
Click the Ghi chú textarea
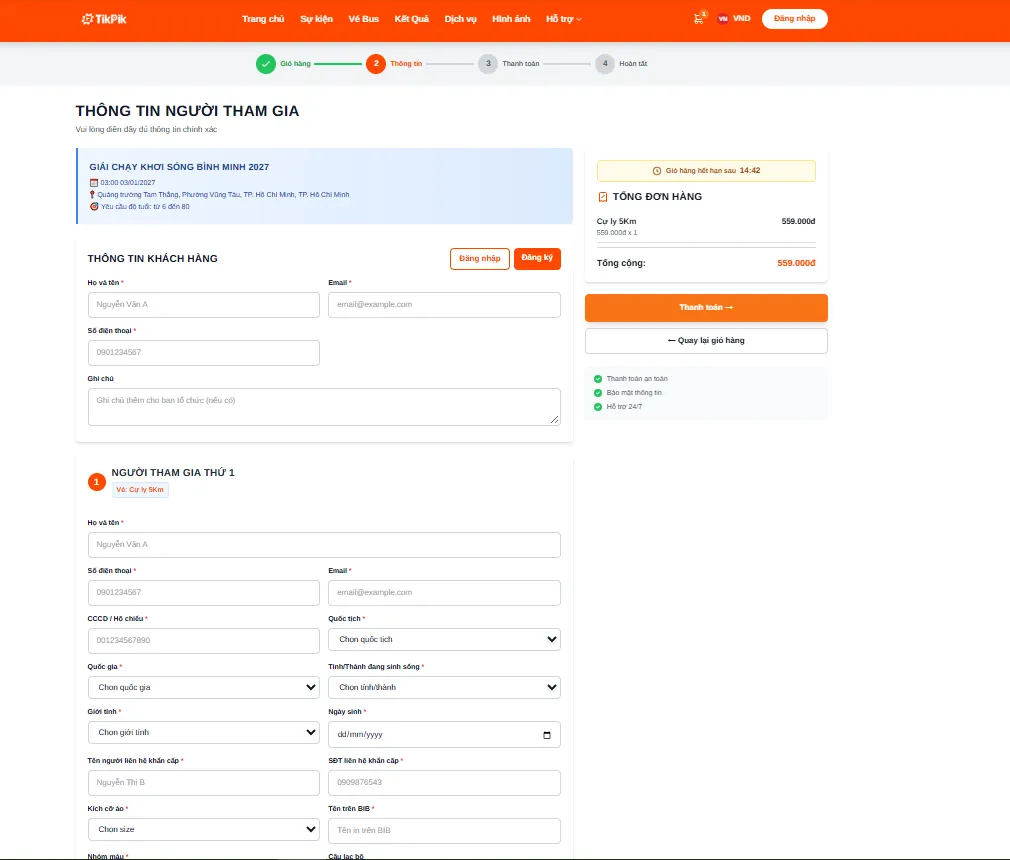click(x=324, y=406)
